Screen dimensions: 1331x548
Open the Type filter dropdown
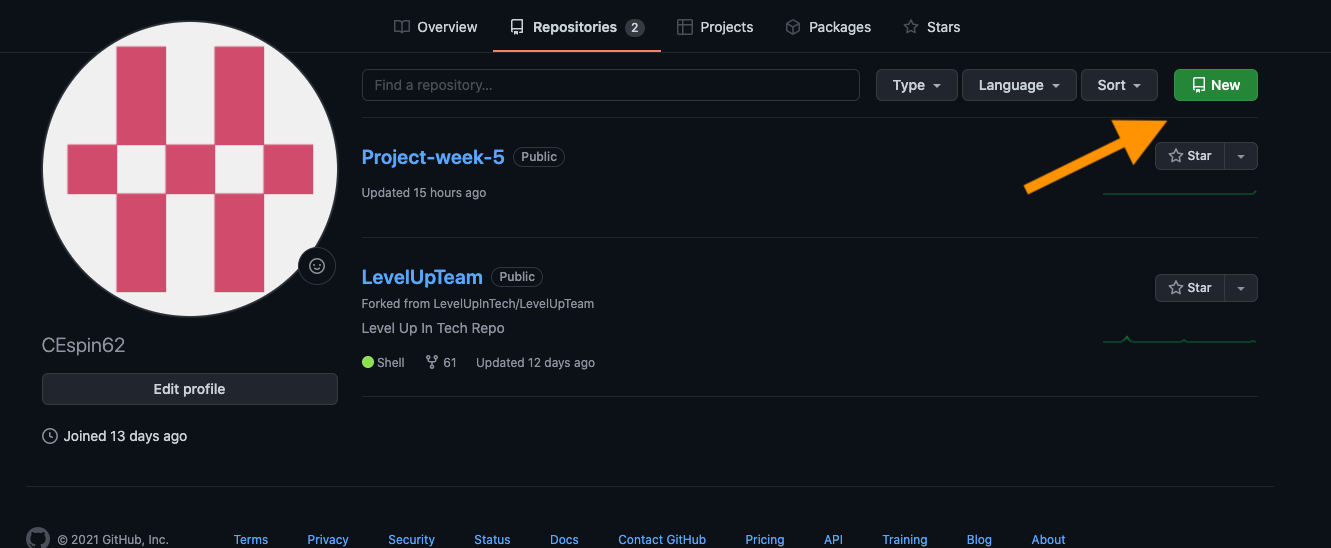tap(917, 85)
